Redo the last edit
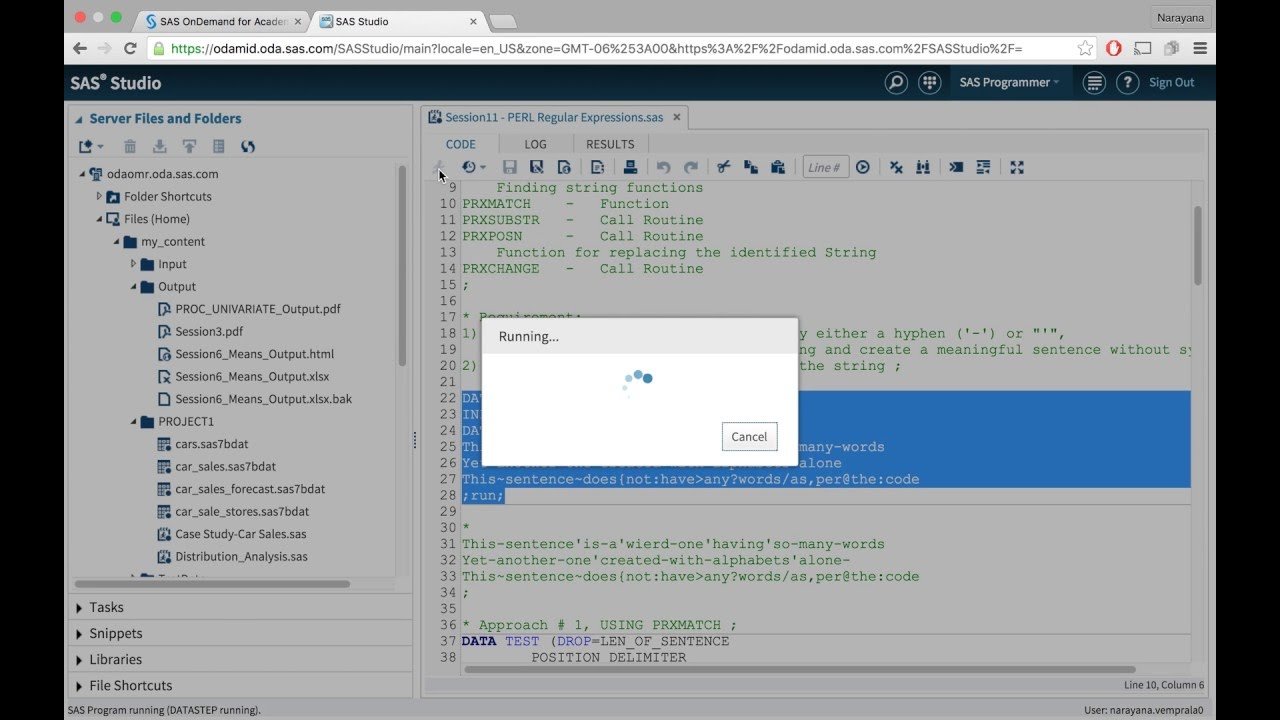This screenshot has width=1280, height=720. 690,167
